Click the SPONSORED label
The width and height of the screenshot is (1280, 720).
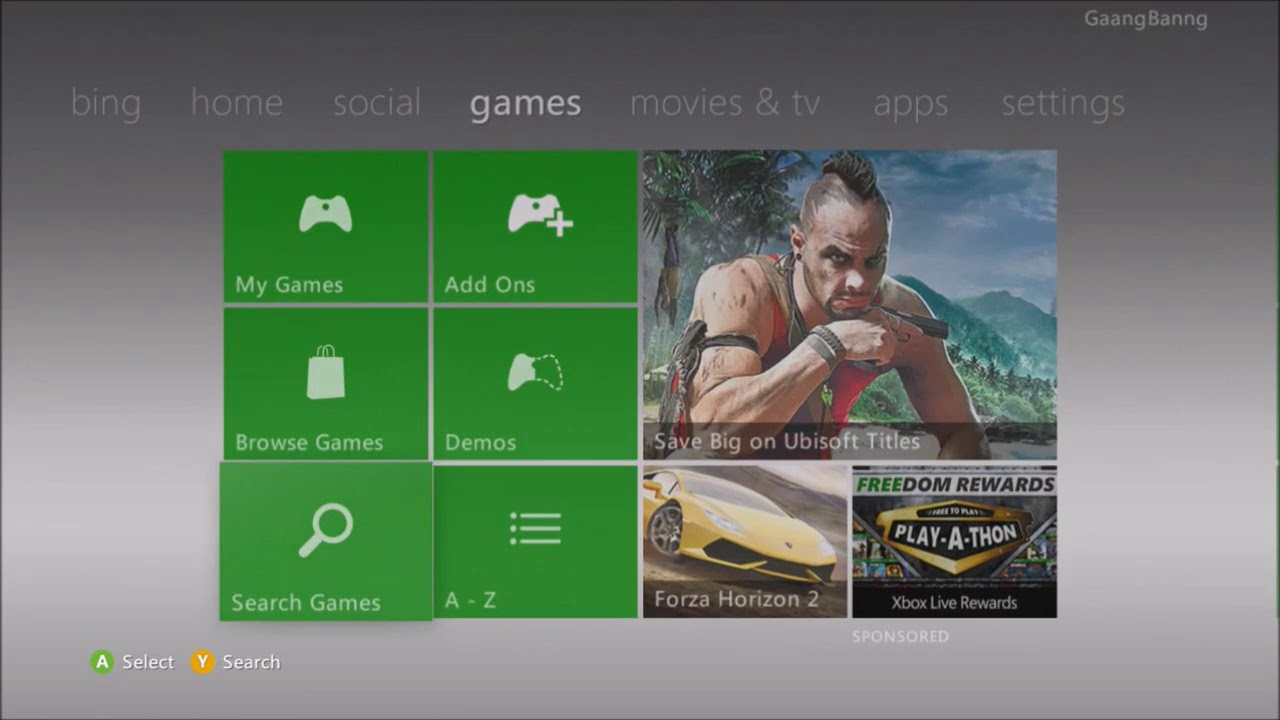point(900,636)
